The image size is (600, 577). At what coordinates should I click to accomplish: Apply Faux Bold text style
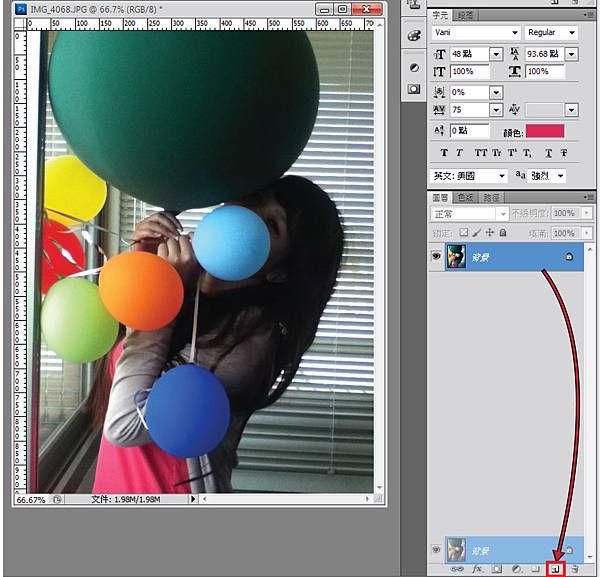(444, 153)
